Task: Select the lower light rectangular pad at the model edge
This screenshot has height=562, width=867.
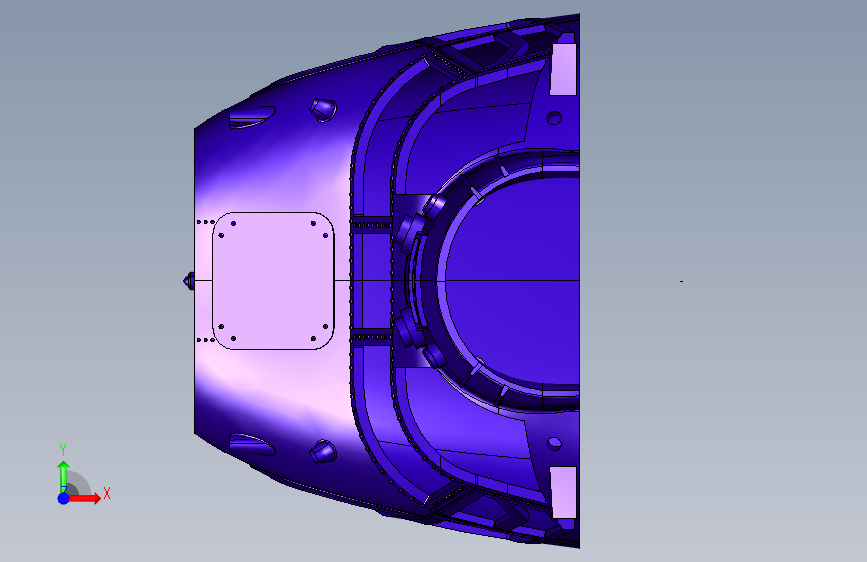Action: 563,492
